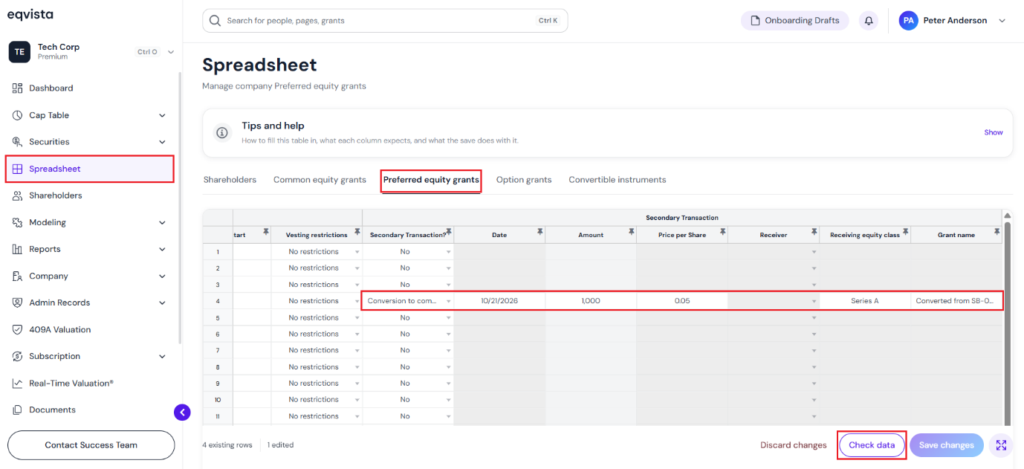
Task: Click the Tips and help info icon
Action: coord(222,133)
